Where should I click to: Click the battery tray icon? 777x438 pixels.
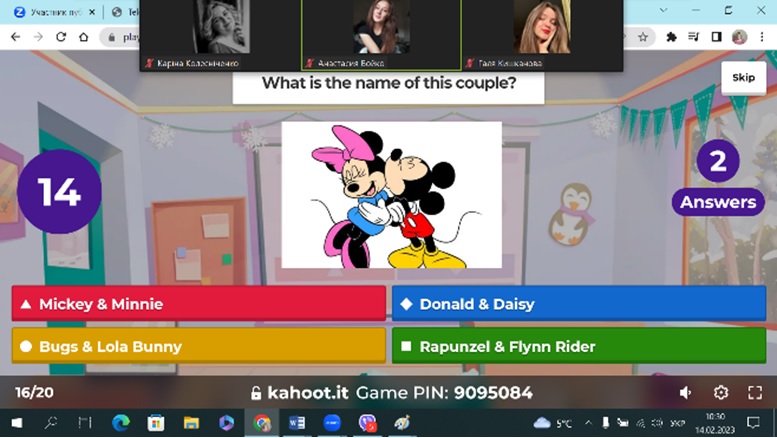[x=623, y=423]
